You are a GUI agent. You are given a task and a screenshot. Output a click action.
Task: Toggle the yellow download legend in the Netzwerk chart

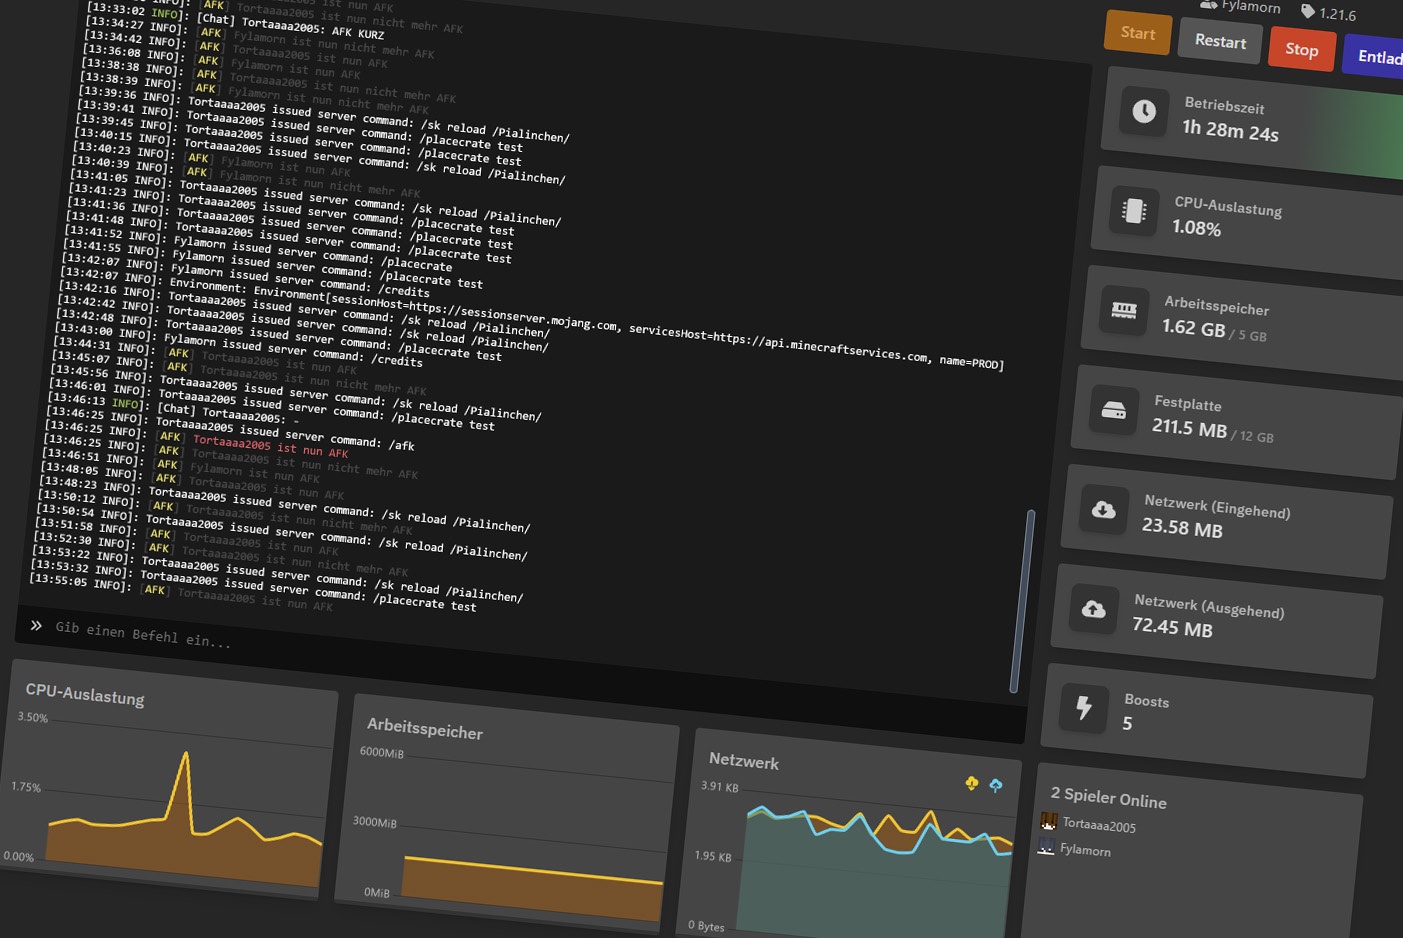(x=971, y=784)
